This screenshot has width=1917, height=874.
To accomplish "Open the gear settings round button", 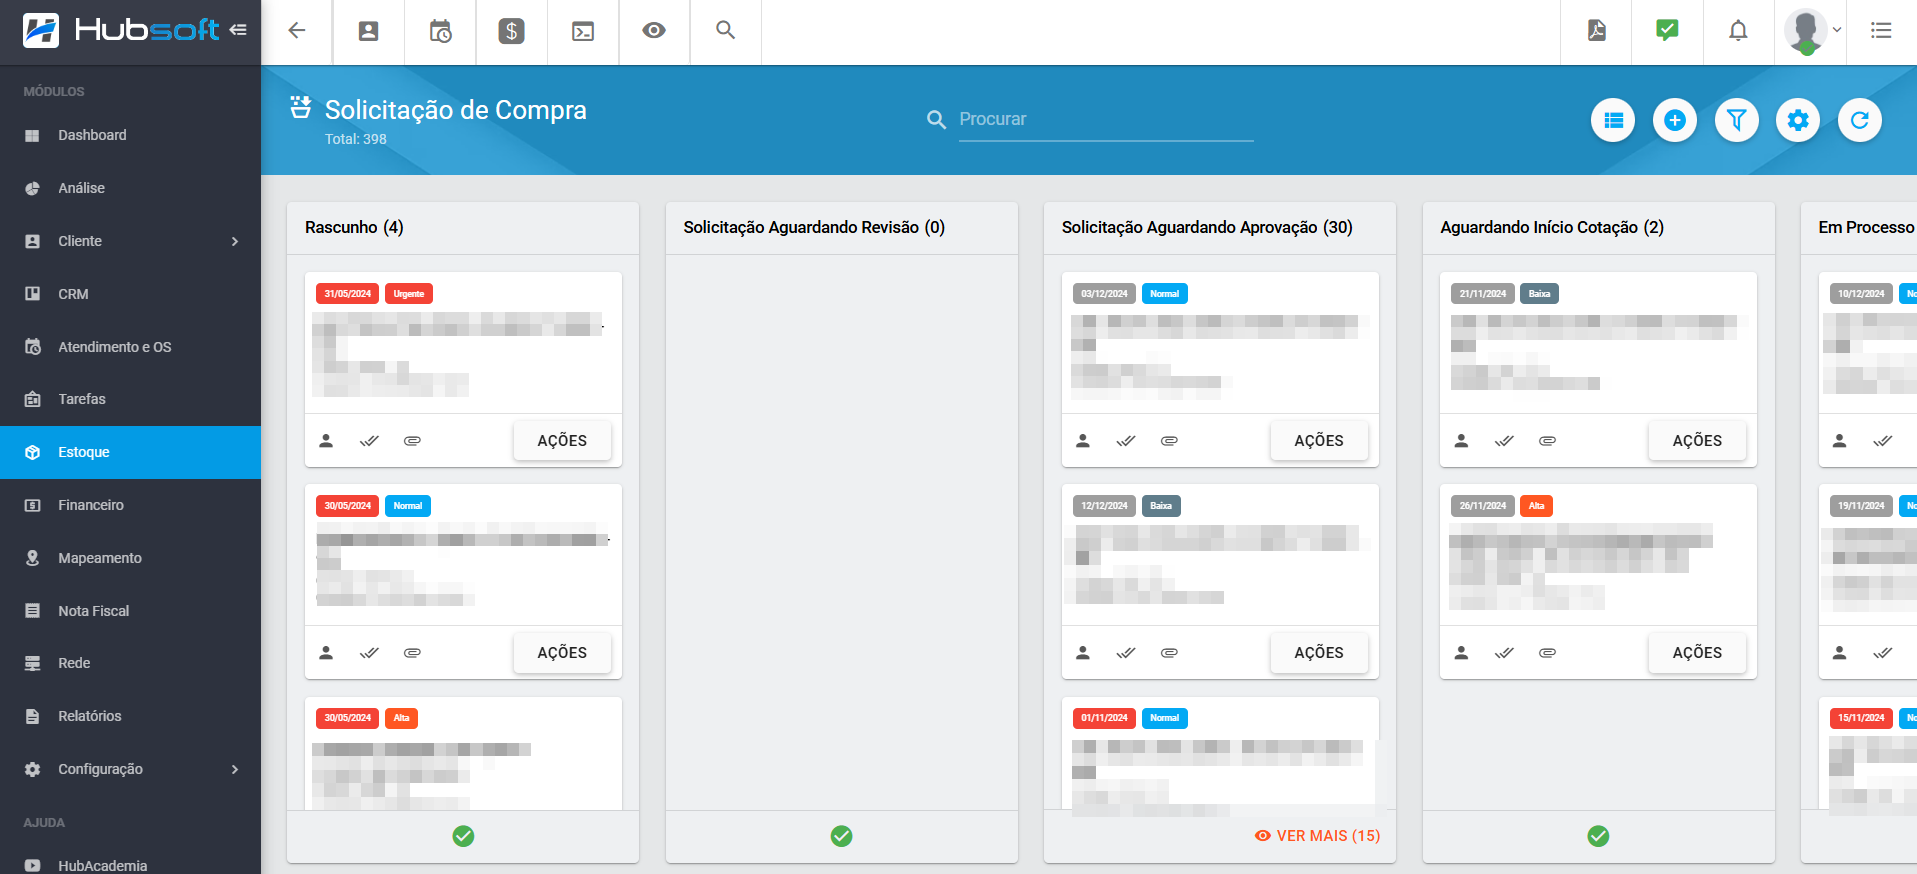I will point(1798,120).
